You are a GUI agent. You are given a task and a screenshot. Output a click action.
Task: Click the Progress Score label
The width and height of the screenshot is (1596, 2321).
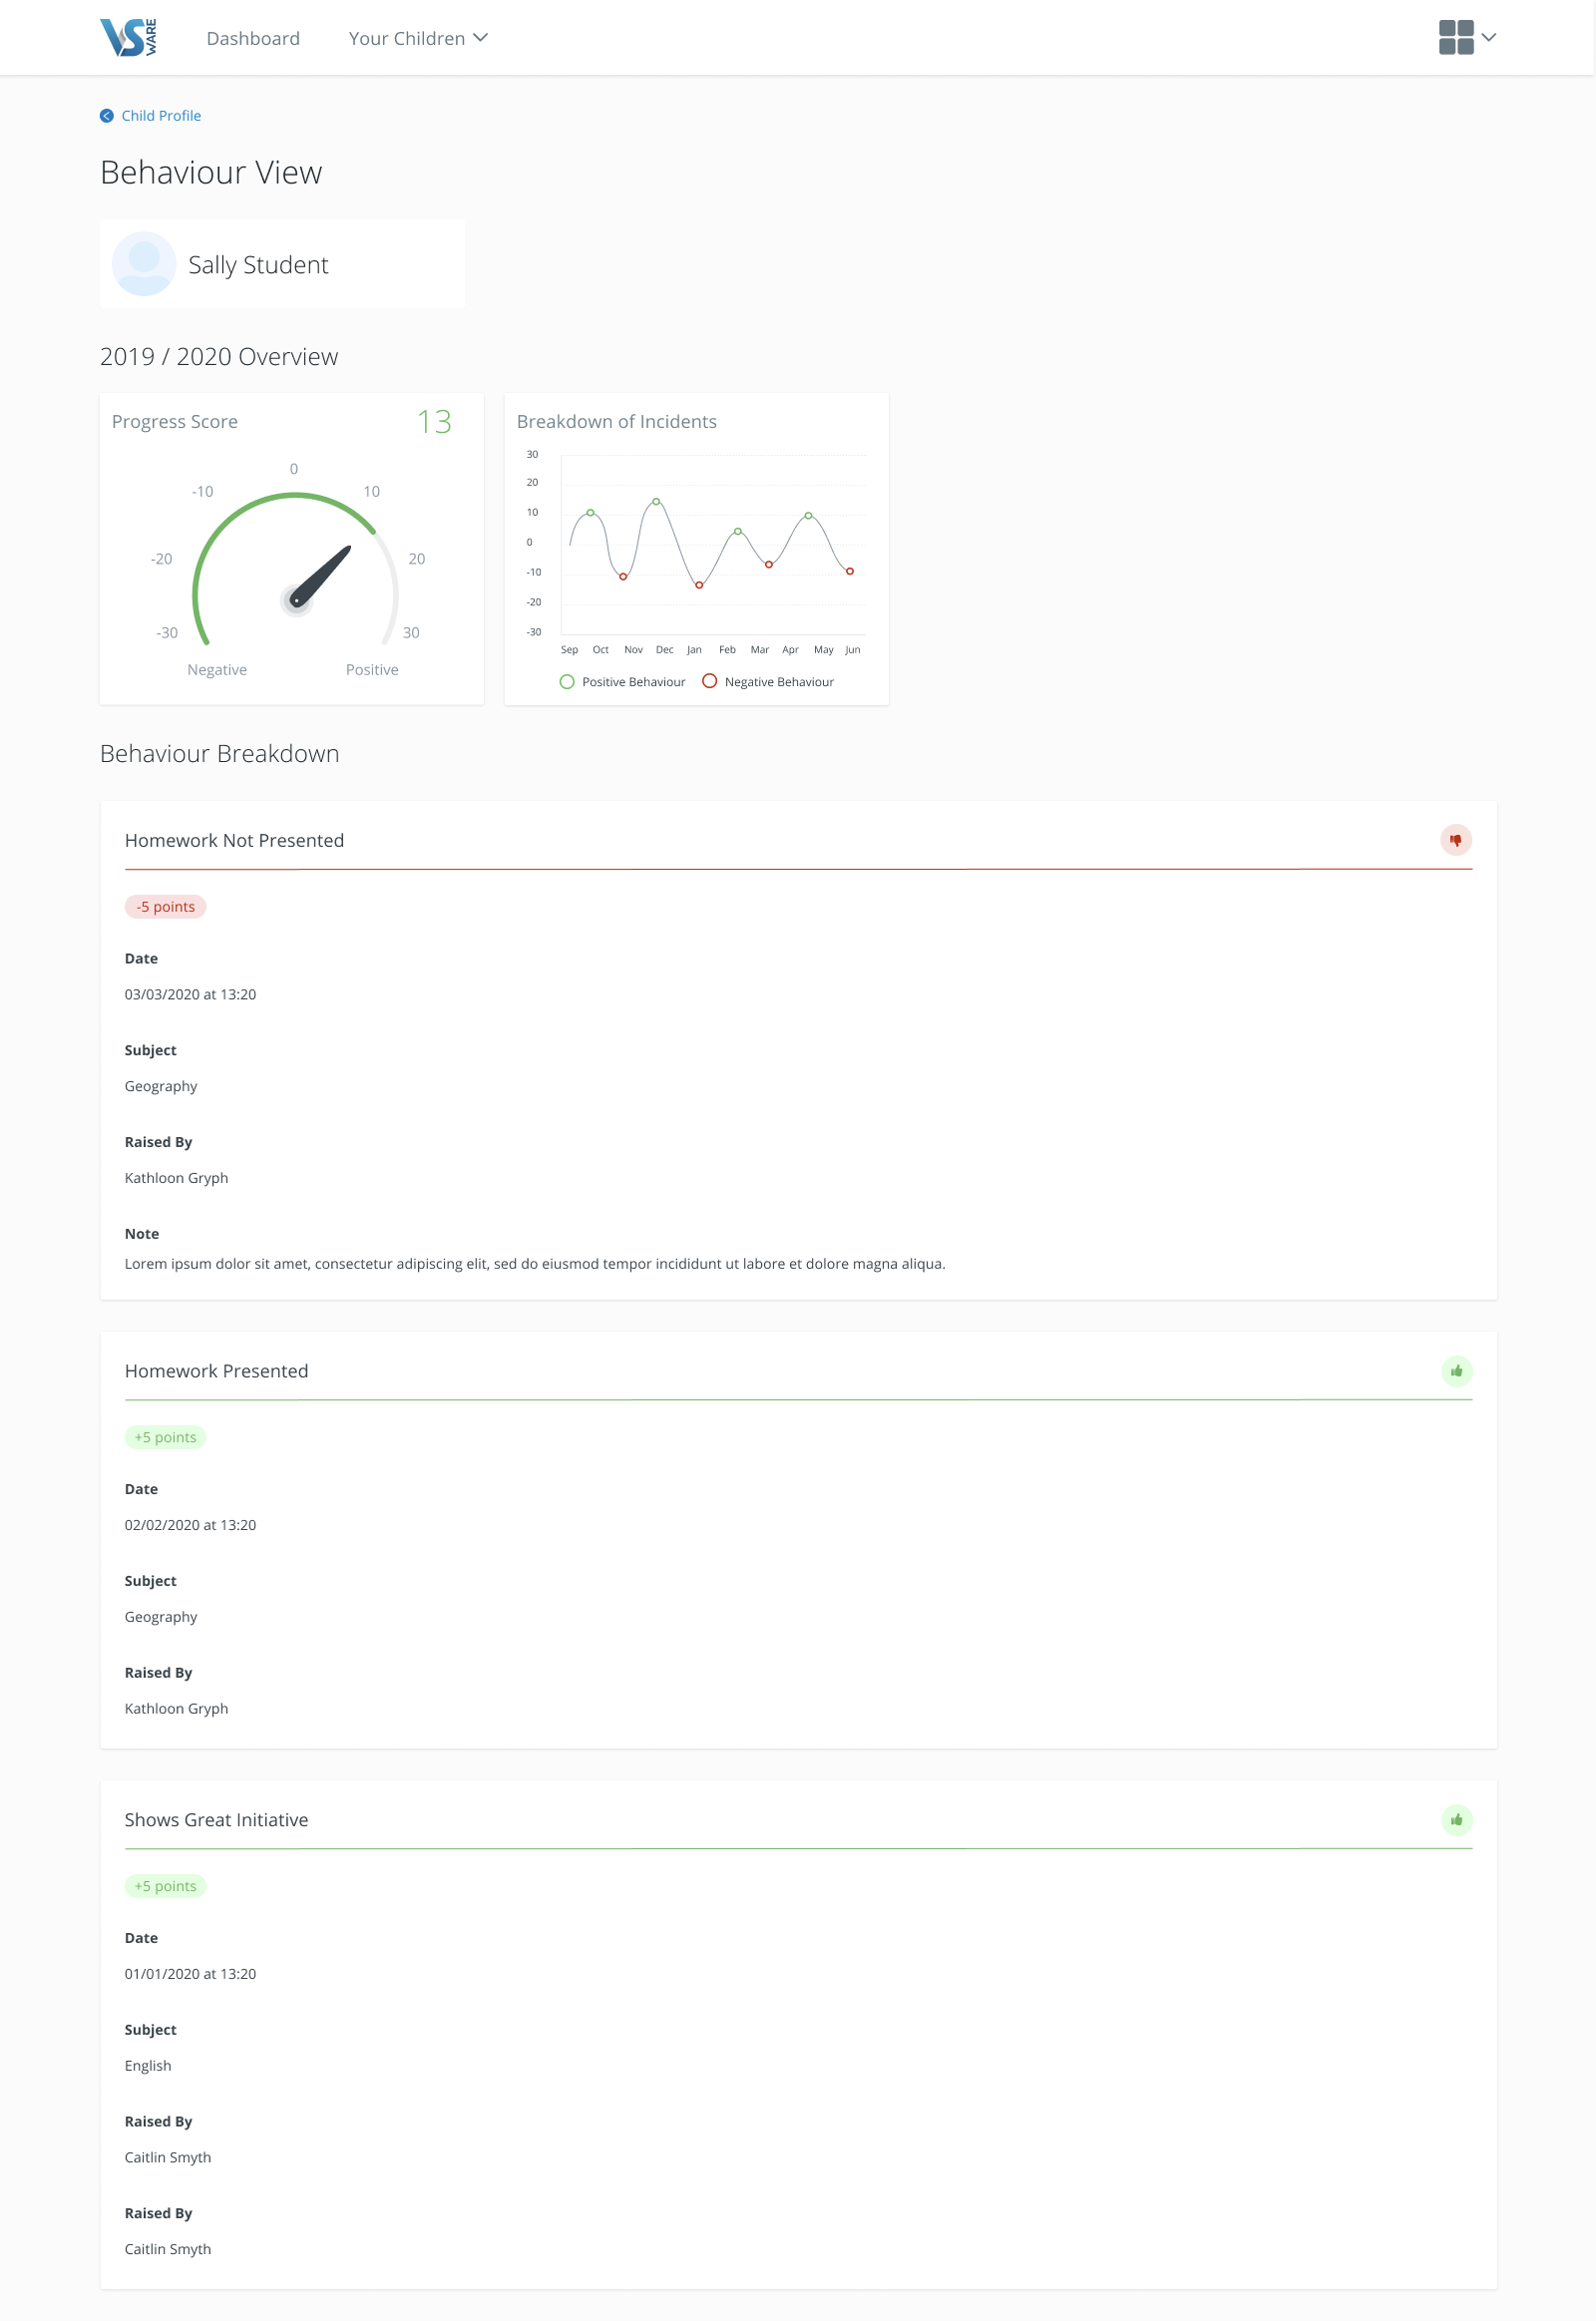click(175, 422)
